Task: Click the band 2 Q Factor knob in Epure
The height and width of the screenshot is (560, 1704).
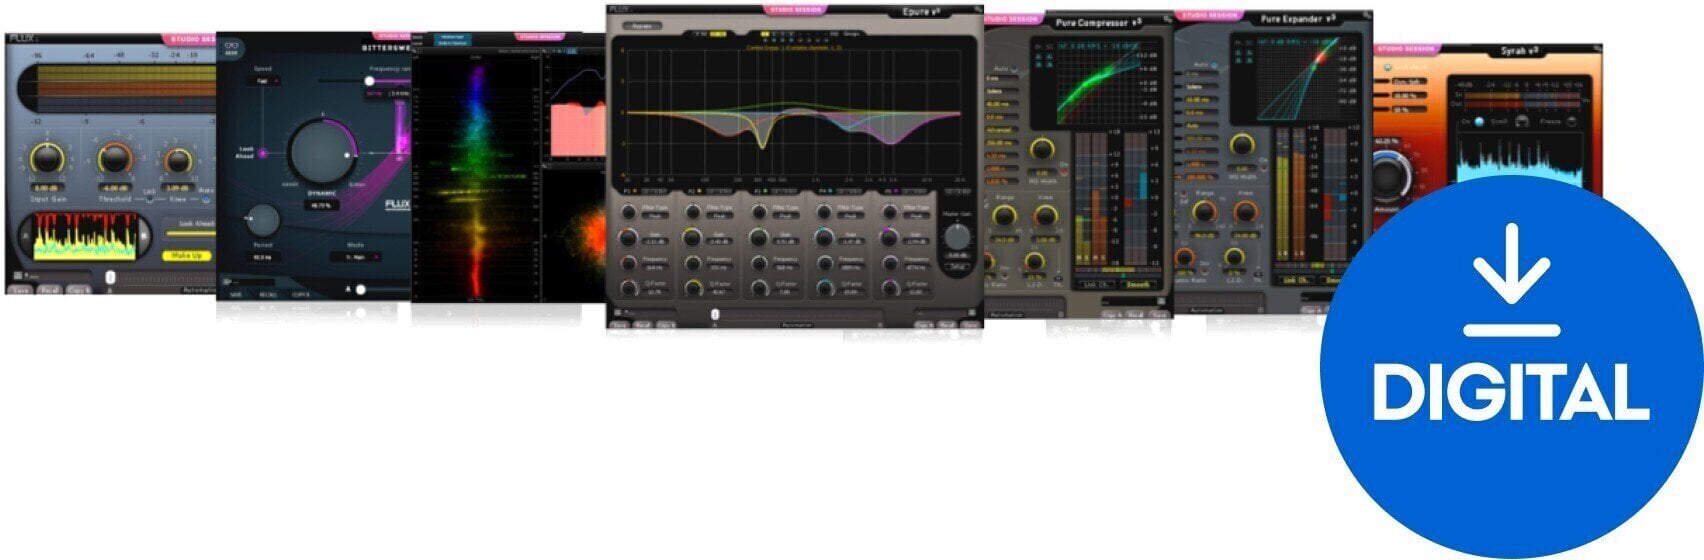Action: tap(692, 288)
